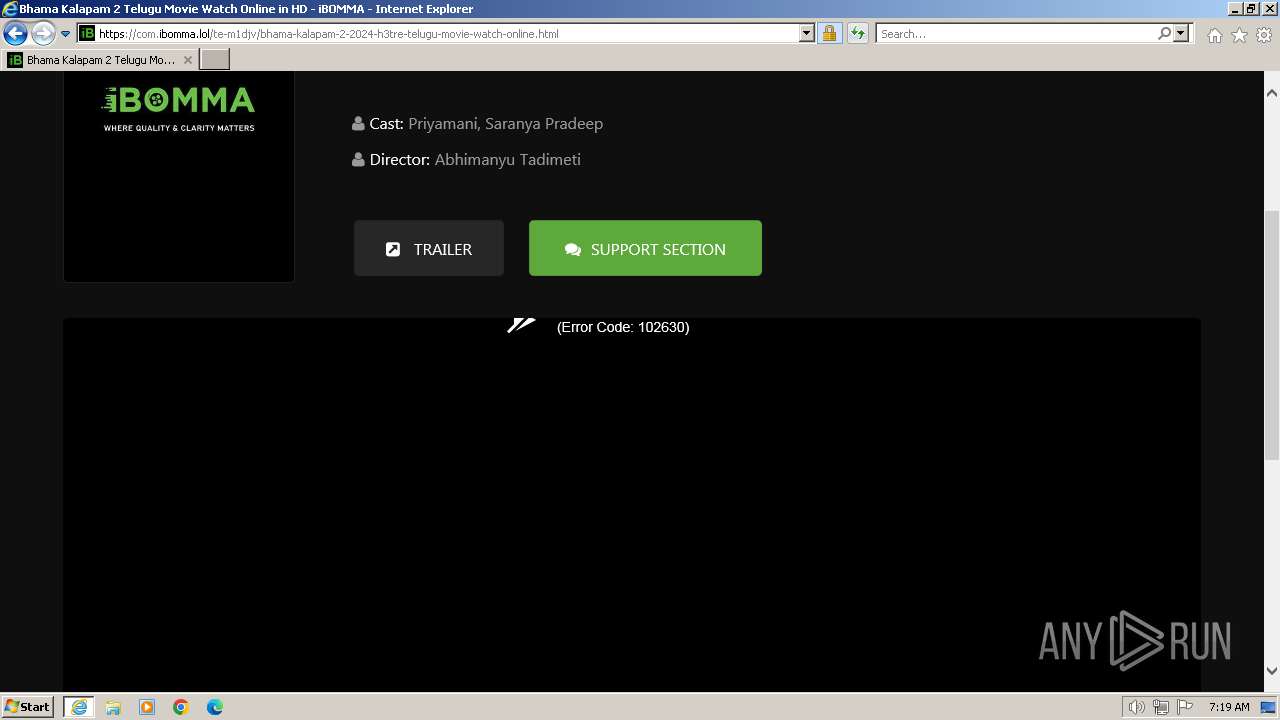Screen dimensions: 1280x720
Task: Click the Internet Explorer title bar icon
Action: 9,9
